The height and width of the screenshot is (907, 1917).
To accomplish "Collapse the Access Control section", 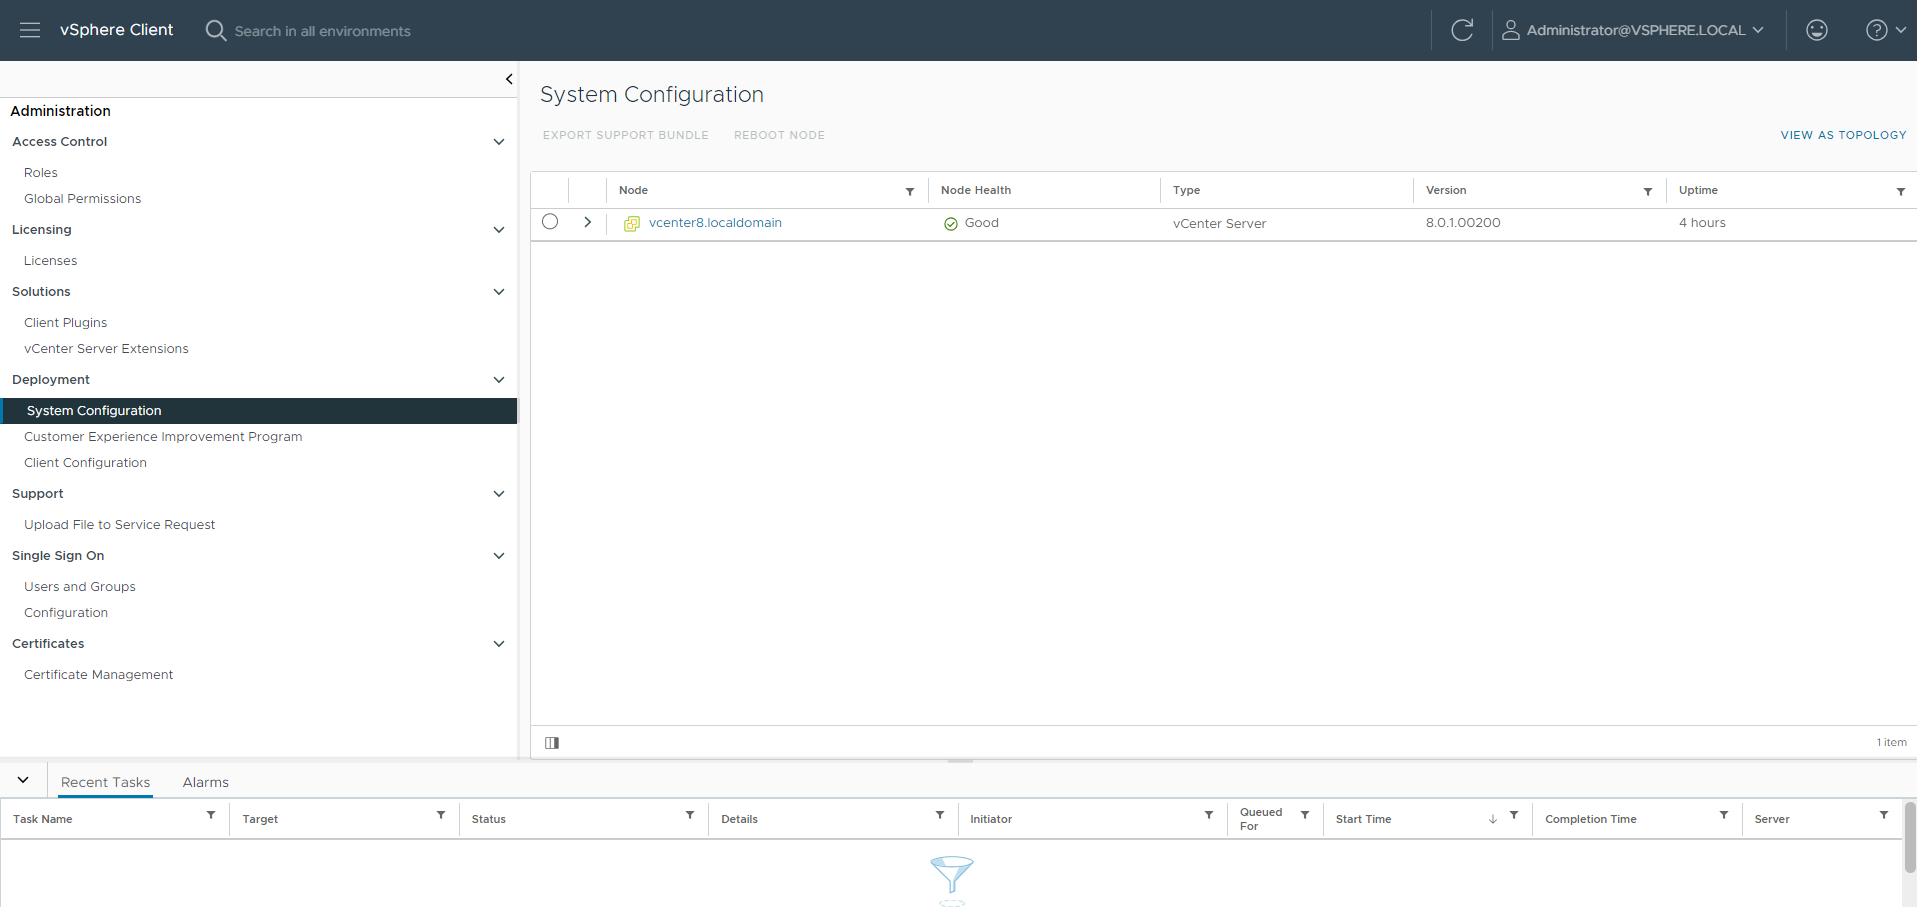I will click(498, 142).
